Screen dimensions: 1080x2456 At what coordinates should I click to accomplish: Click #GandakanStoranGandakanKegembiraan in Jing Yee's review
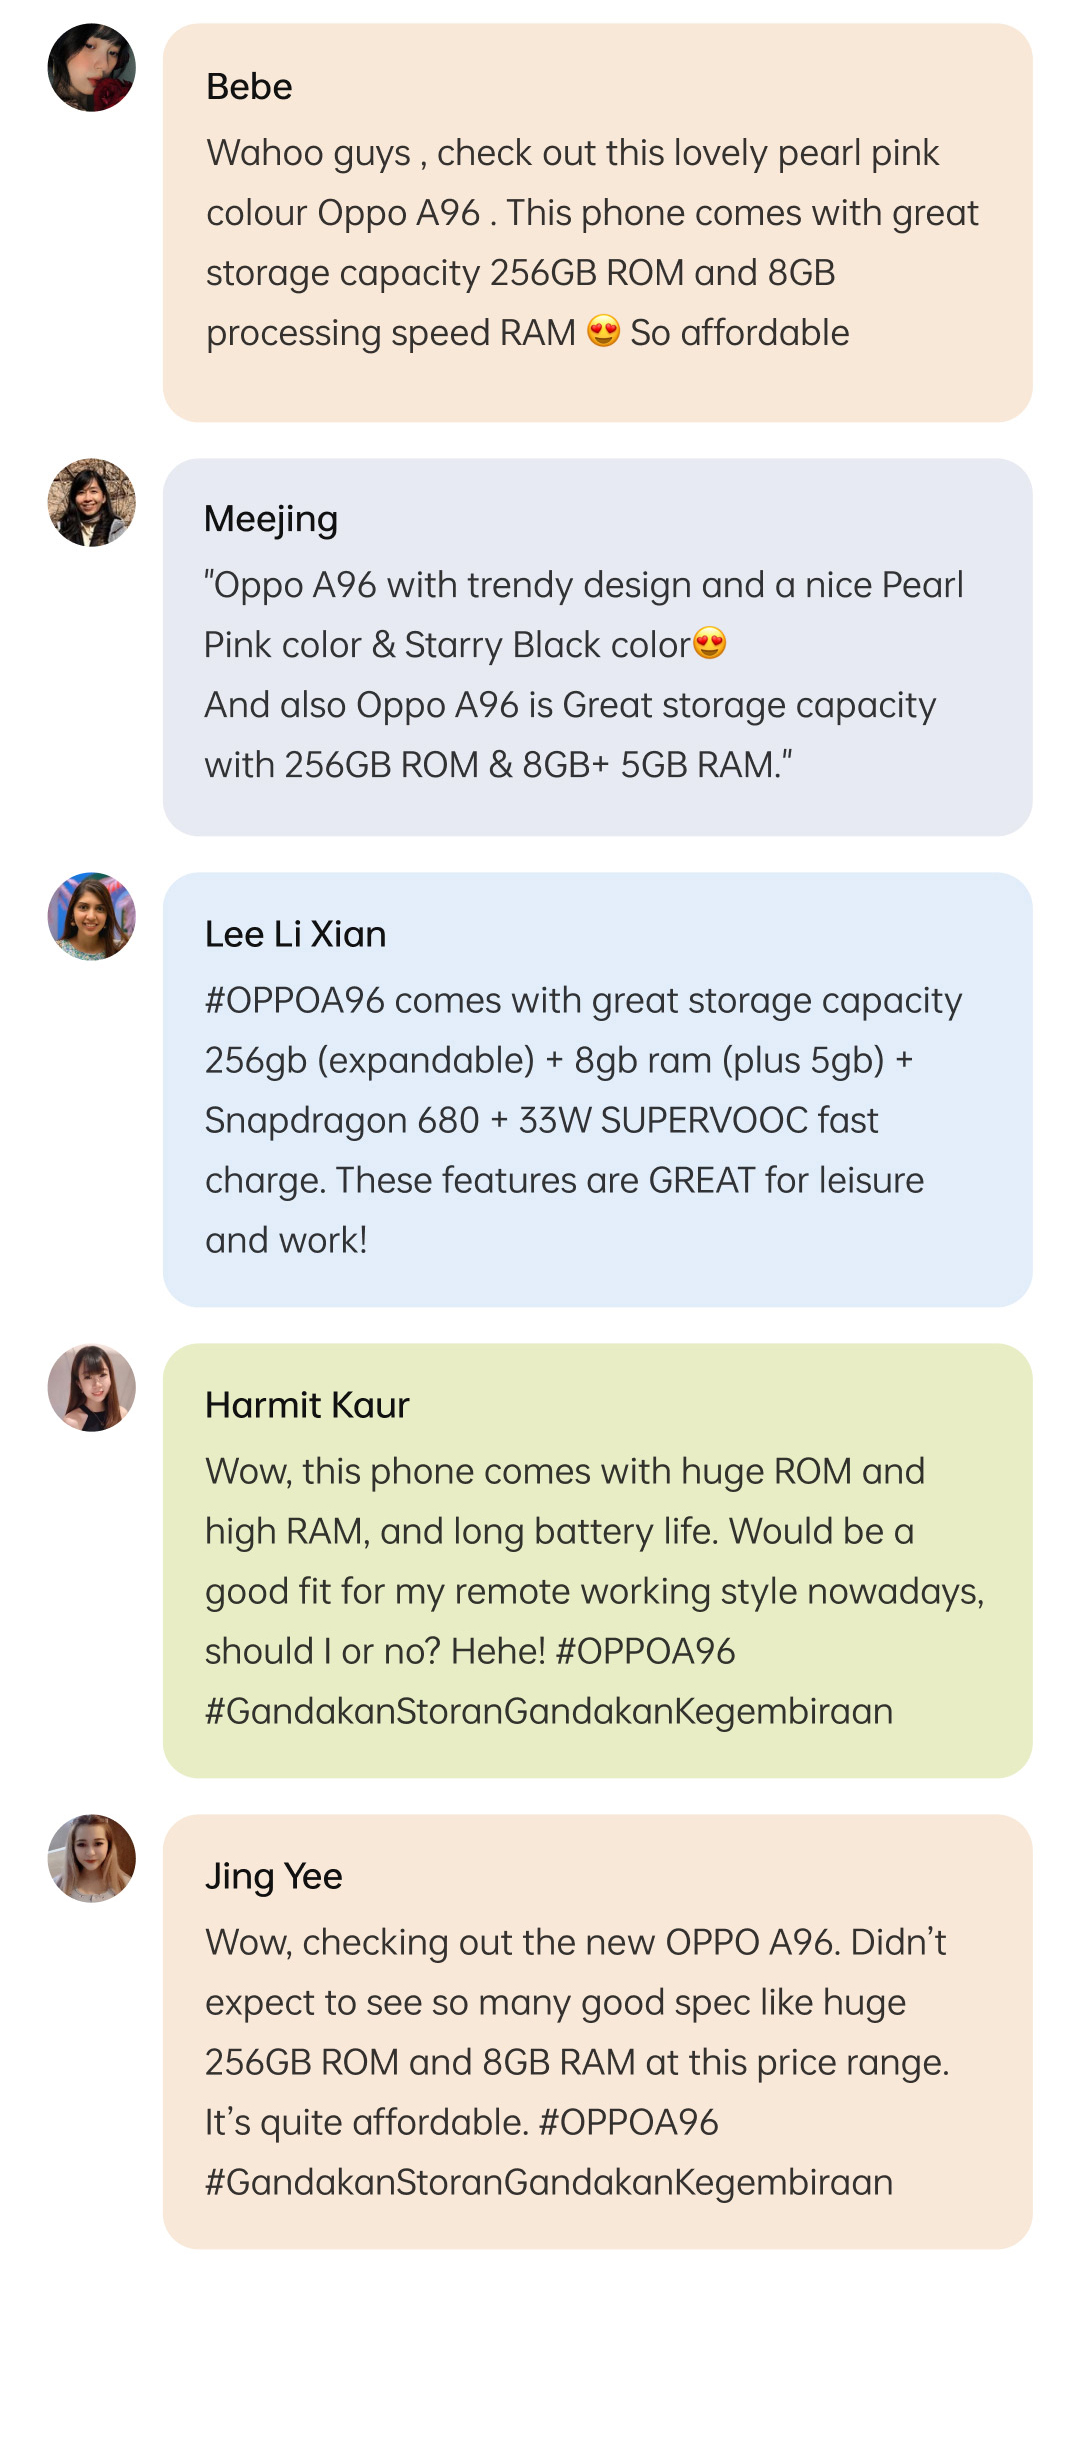pyautogui.click(x=548, y=2183)
